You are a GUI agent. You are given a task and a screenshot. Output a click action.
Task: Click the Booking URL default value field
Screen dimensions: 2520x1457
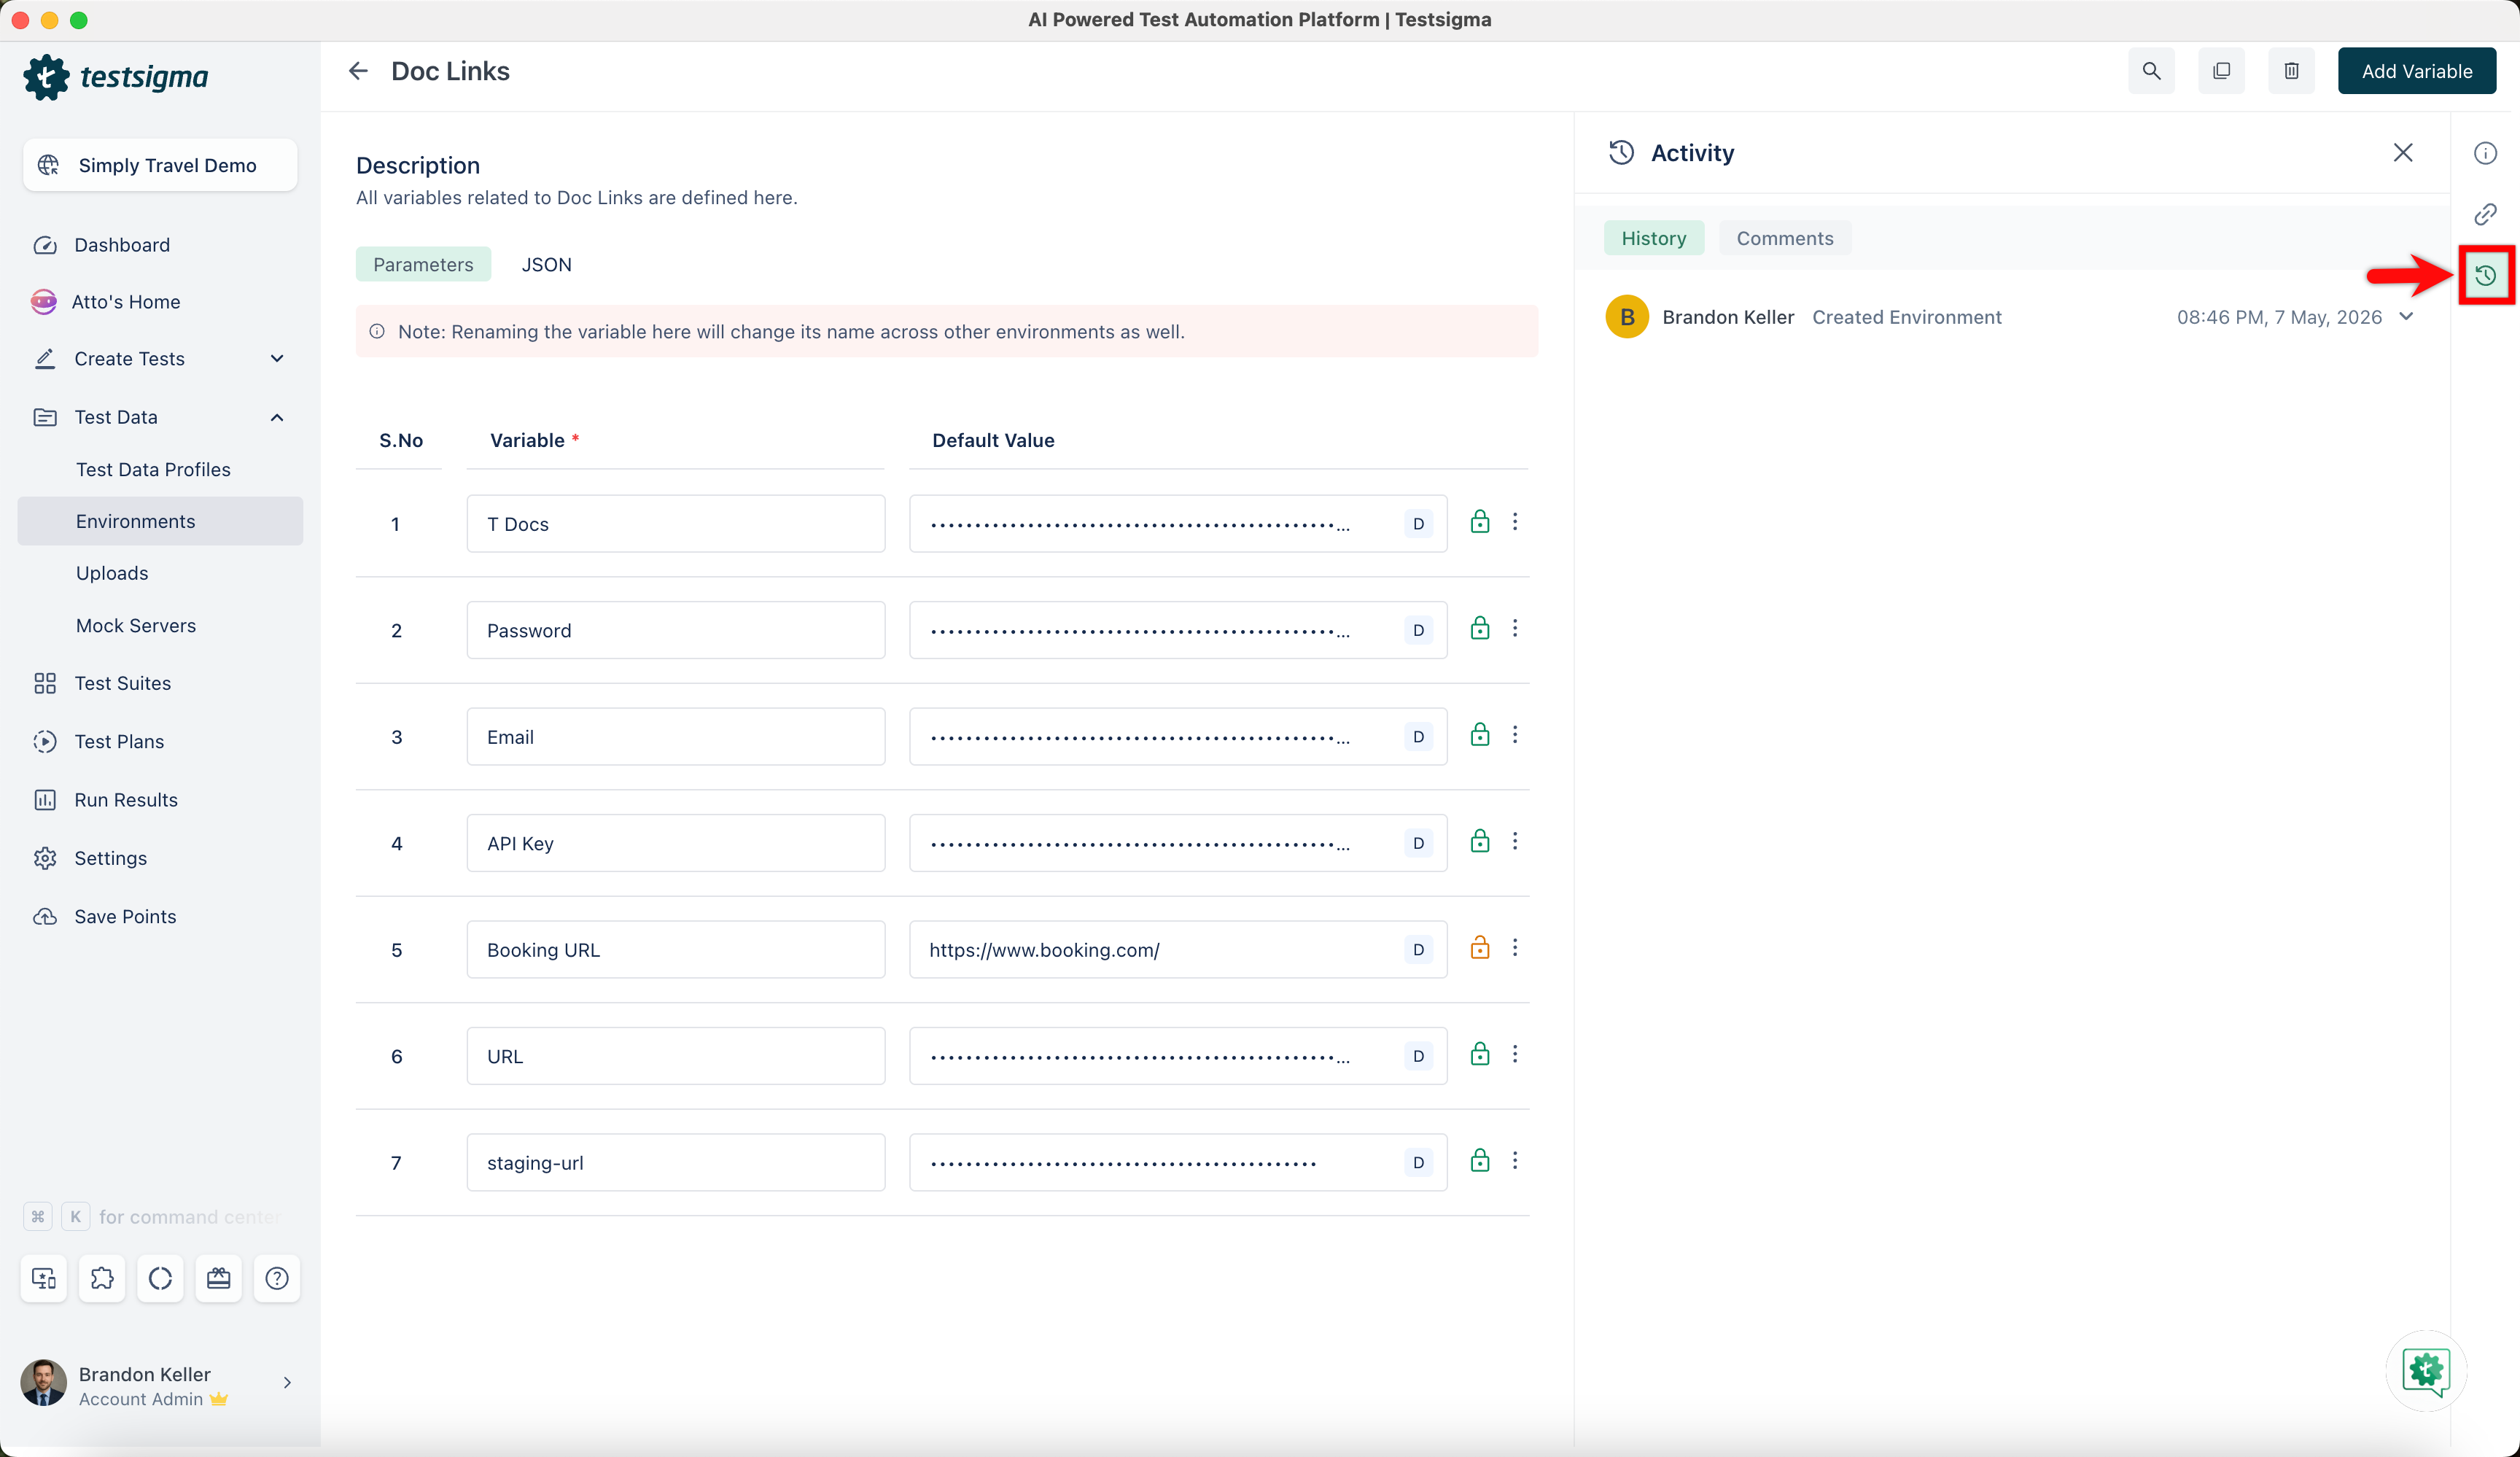pos(1177,950)
